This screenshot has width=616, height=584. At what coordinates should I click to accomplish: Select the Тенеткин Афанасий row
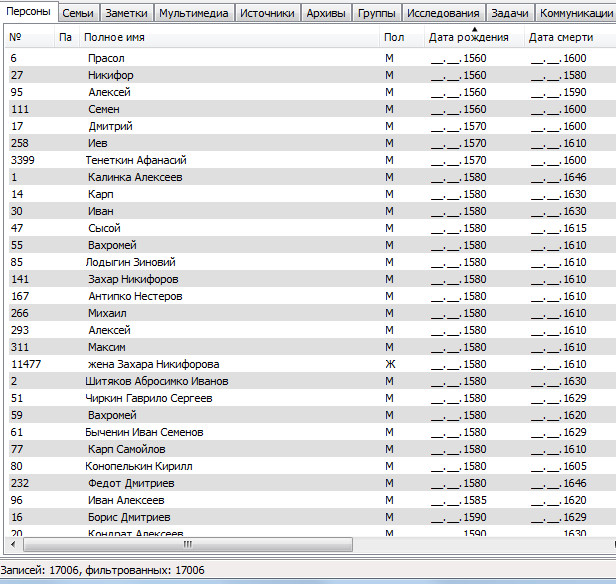(310, 160)
